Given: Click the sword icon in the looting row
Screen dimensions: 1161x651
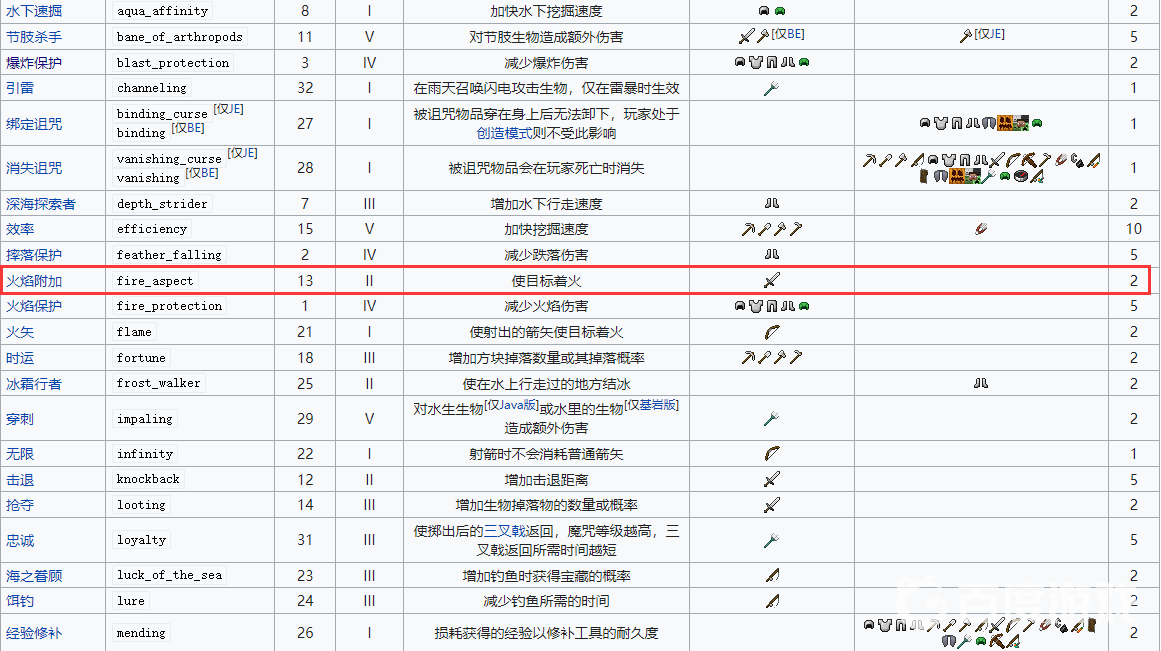Looking at the screenshot, I should [x=771, y=505].
